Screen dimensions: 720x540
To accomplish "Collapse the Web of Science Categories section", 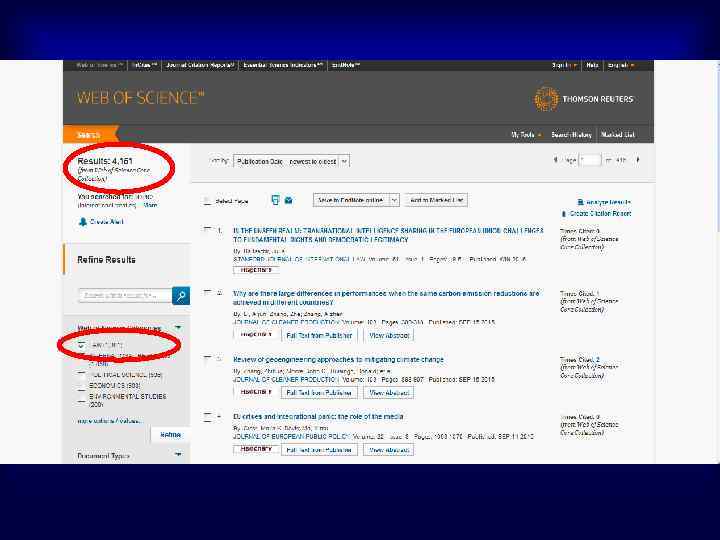I will [x=178, y=327].
